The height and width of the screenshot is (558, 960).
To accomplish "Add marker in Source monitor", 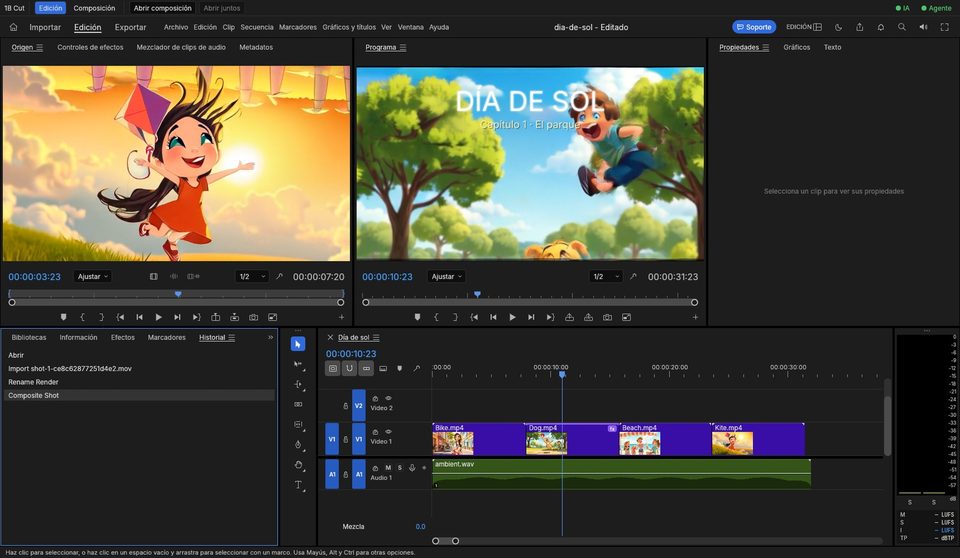I will (63, 317).
